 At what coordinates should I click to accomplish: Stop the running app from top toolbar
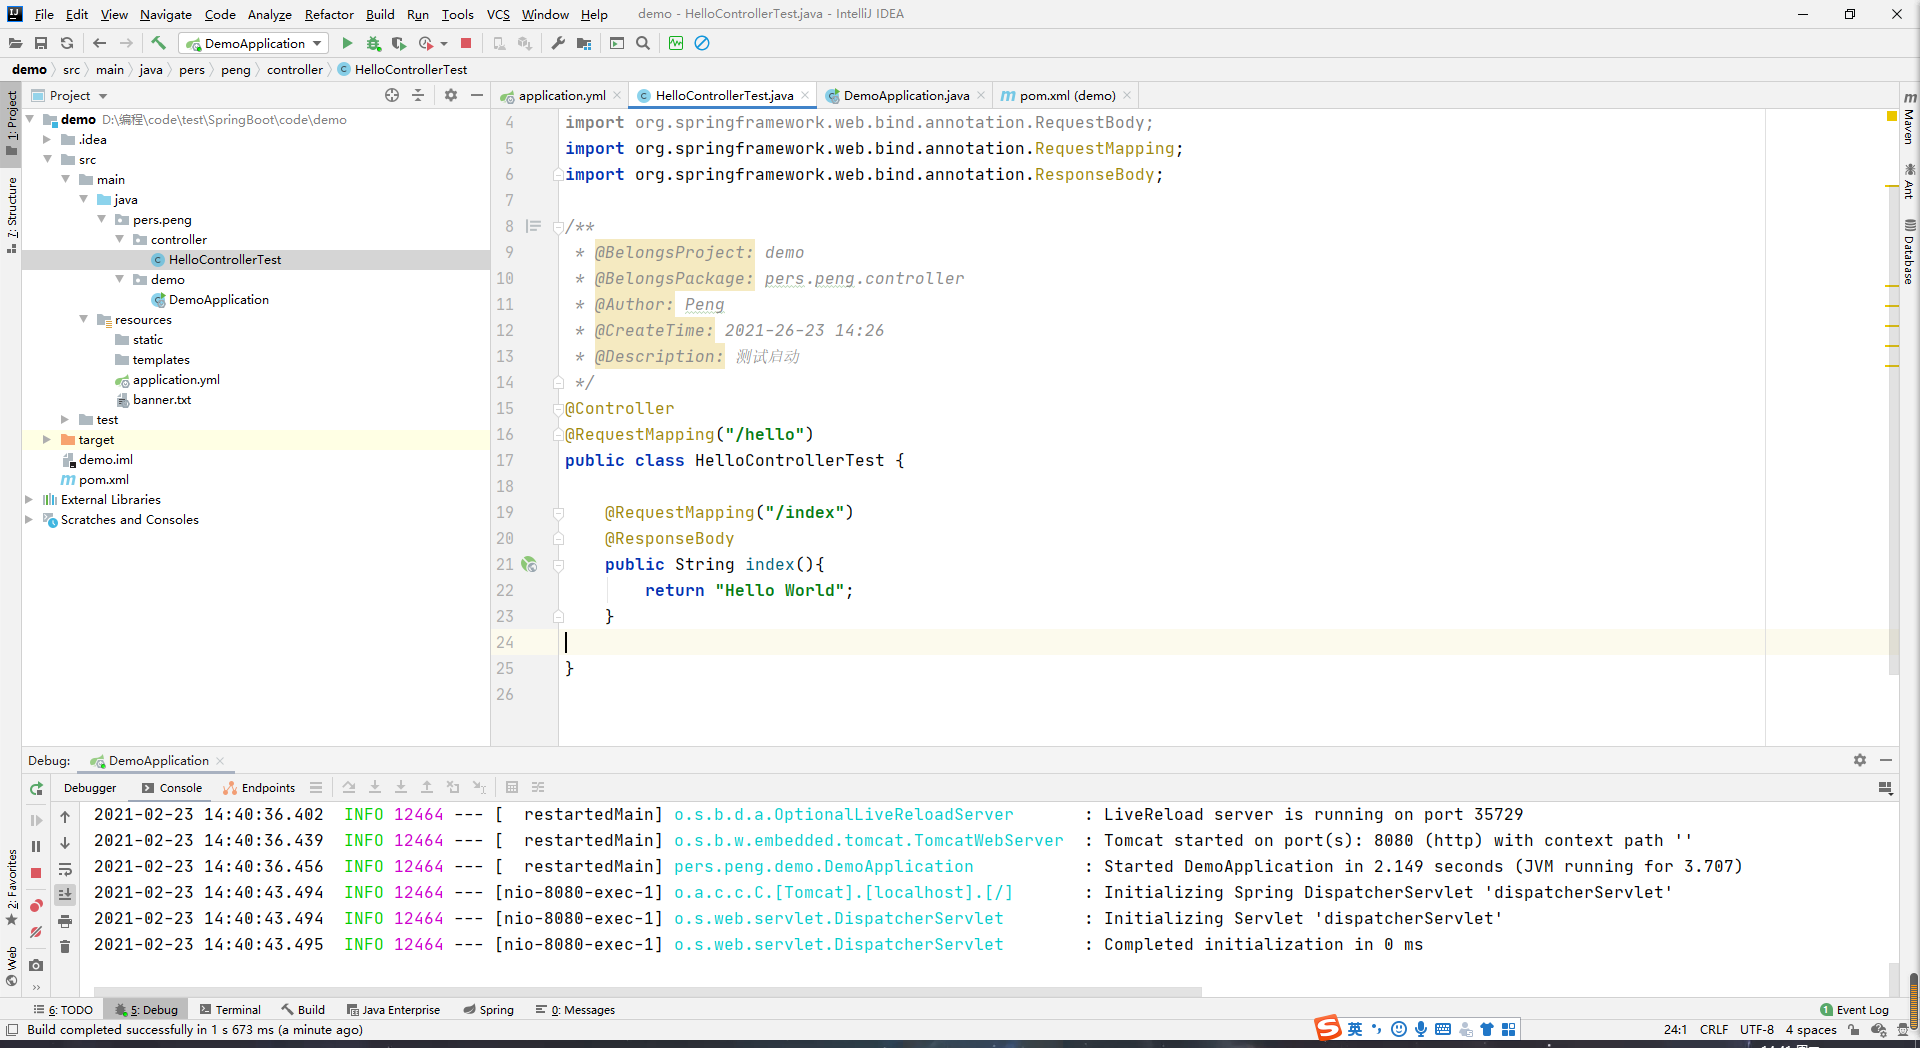click(x=466, y=43)
